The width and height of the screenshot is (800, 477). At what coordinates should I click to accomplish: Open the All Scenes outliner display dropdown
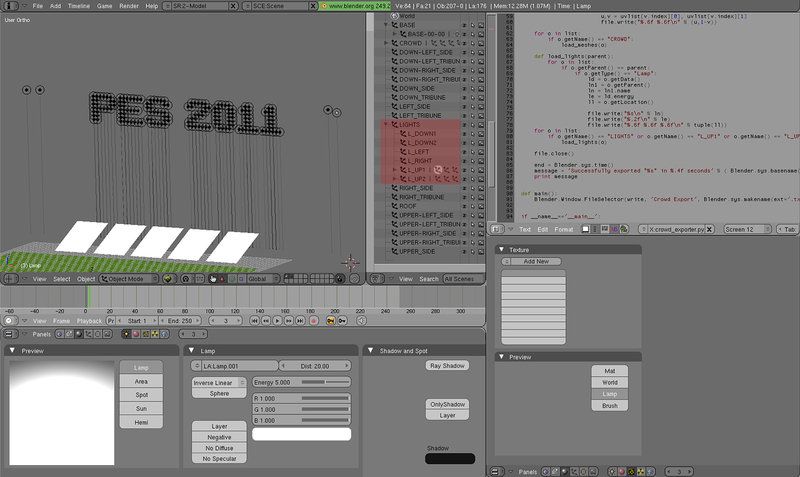coord(463,279)
